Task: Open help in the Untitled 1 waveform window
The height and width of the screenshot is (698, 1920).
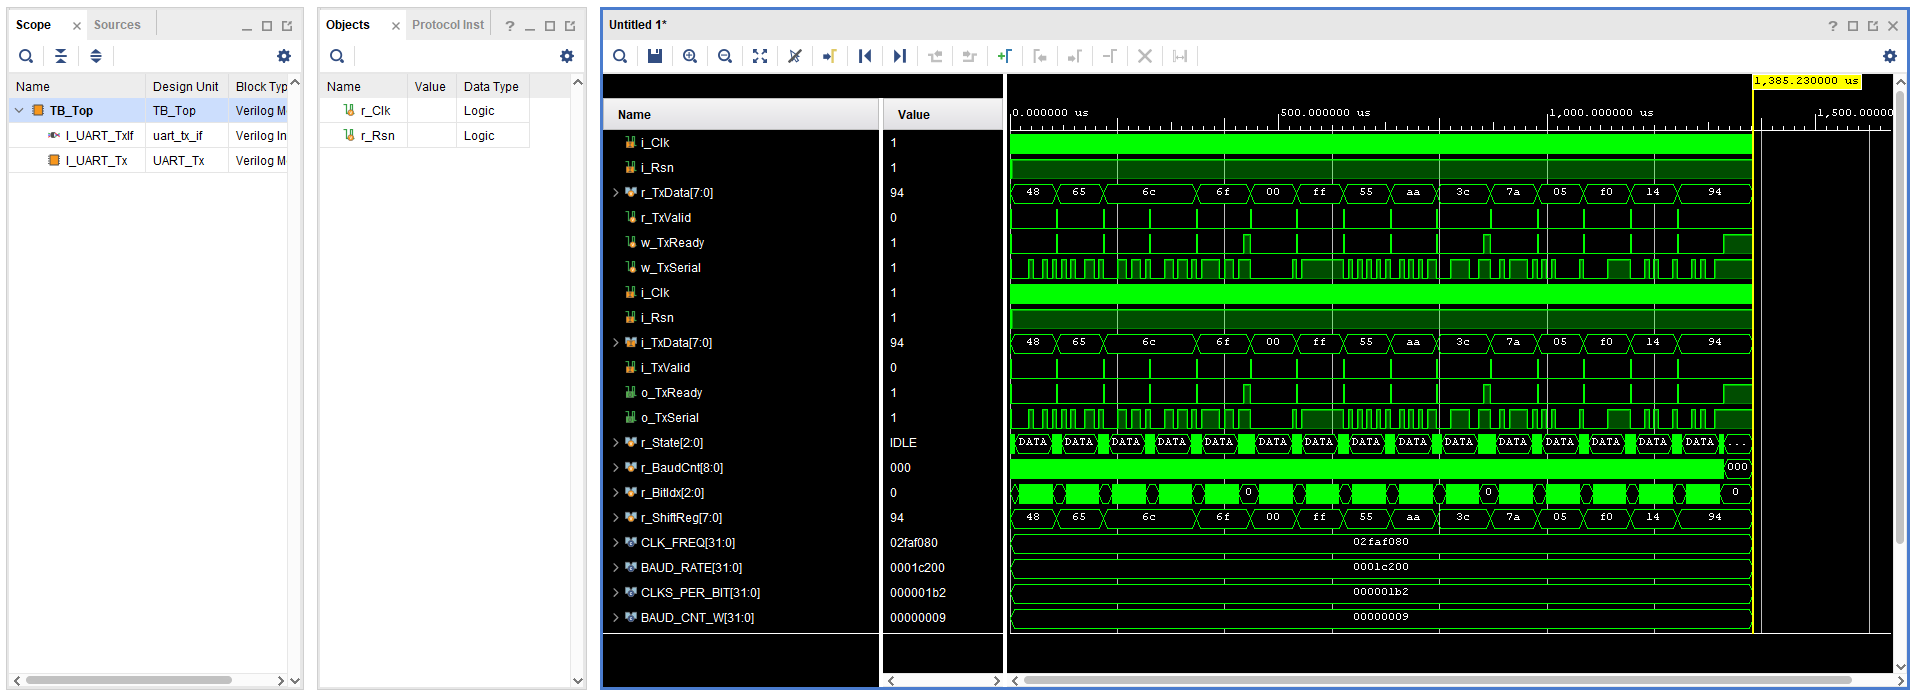Action: point(1833,26)
